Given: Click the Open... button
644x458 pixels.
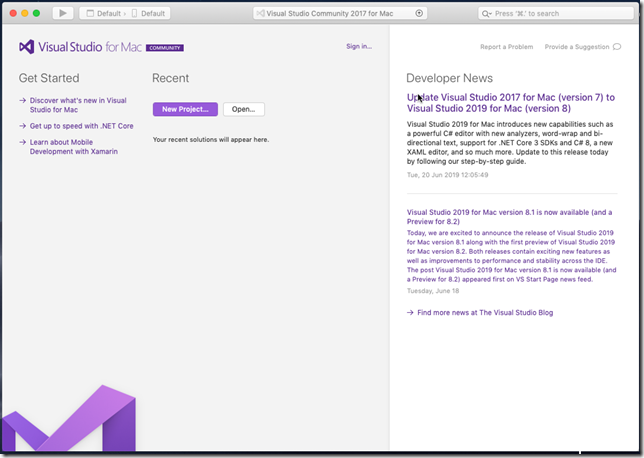Looking at the screenshot, I should point(244,109).
